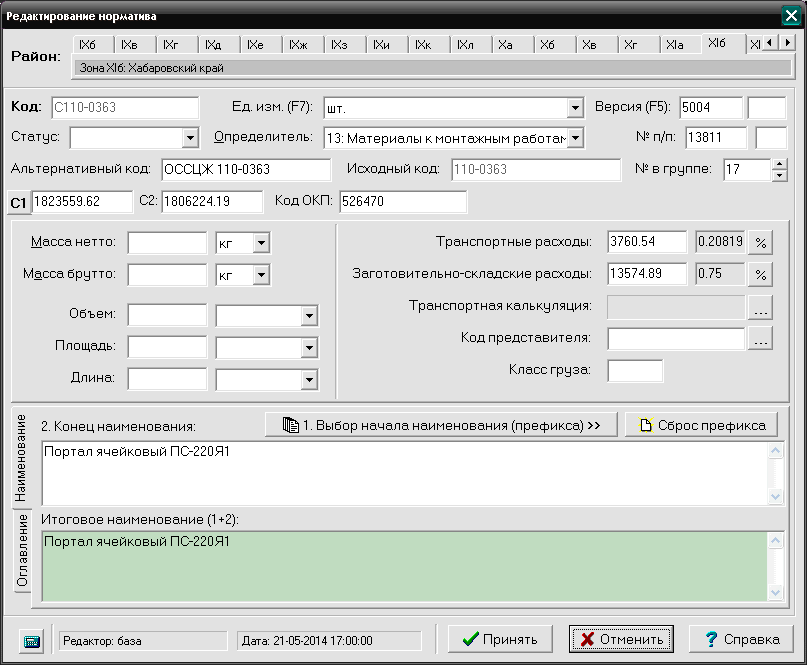The width and height of the screenshot is (807, 665).
Task: Select the Оглавление vertical tab
Action: coord(22,551)
